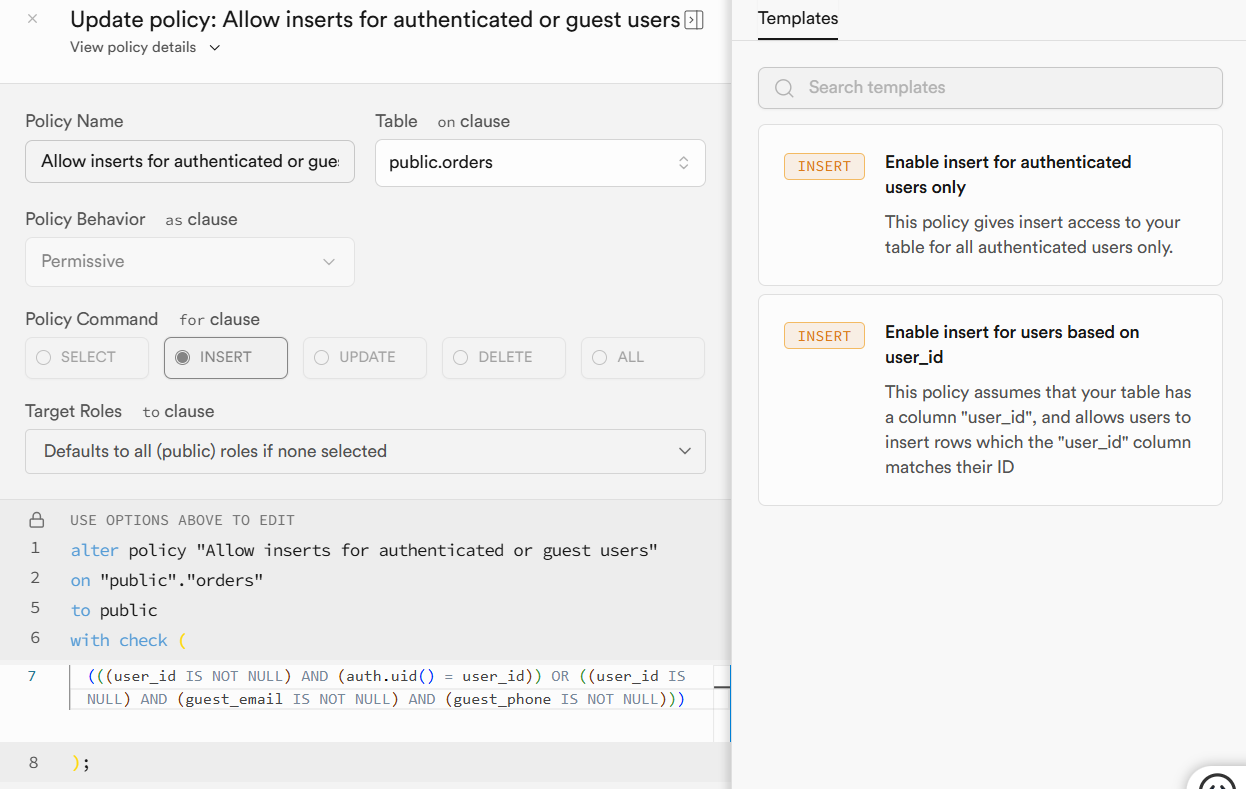The height and width of the screenshot is (789, 1246).
Task: Expand View policy details
Action: tap(145, 47)
